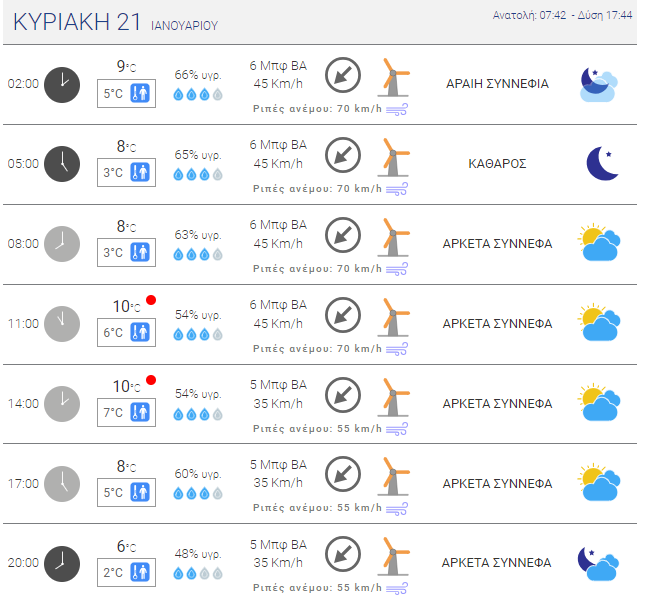
Task: Click the feels-like thermometer icon at 14:00
Action: pos(140,412)
